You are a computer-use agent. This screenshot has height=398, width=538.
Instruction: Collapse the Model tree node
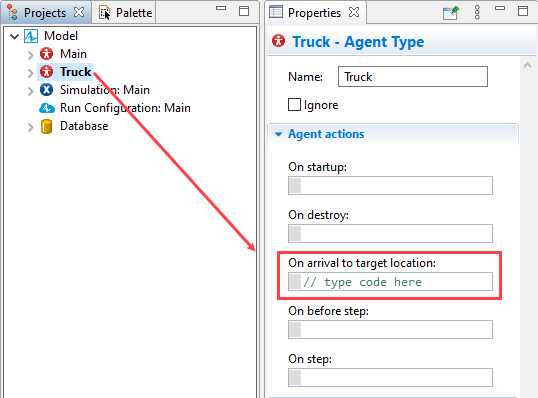(14, 36)
